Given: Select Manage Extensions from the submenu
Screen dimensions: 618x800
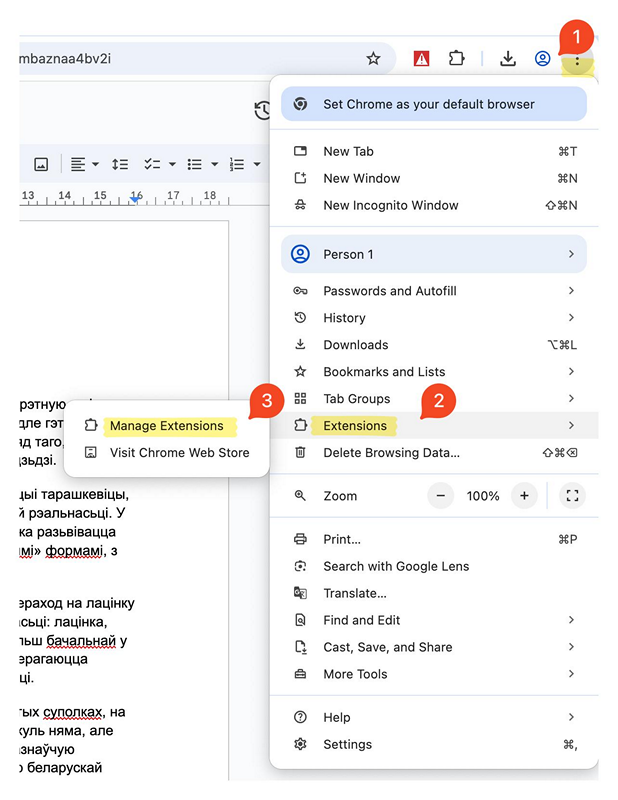Looking at the screenshot, I should 166,426.
